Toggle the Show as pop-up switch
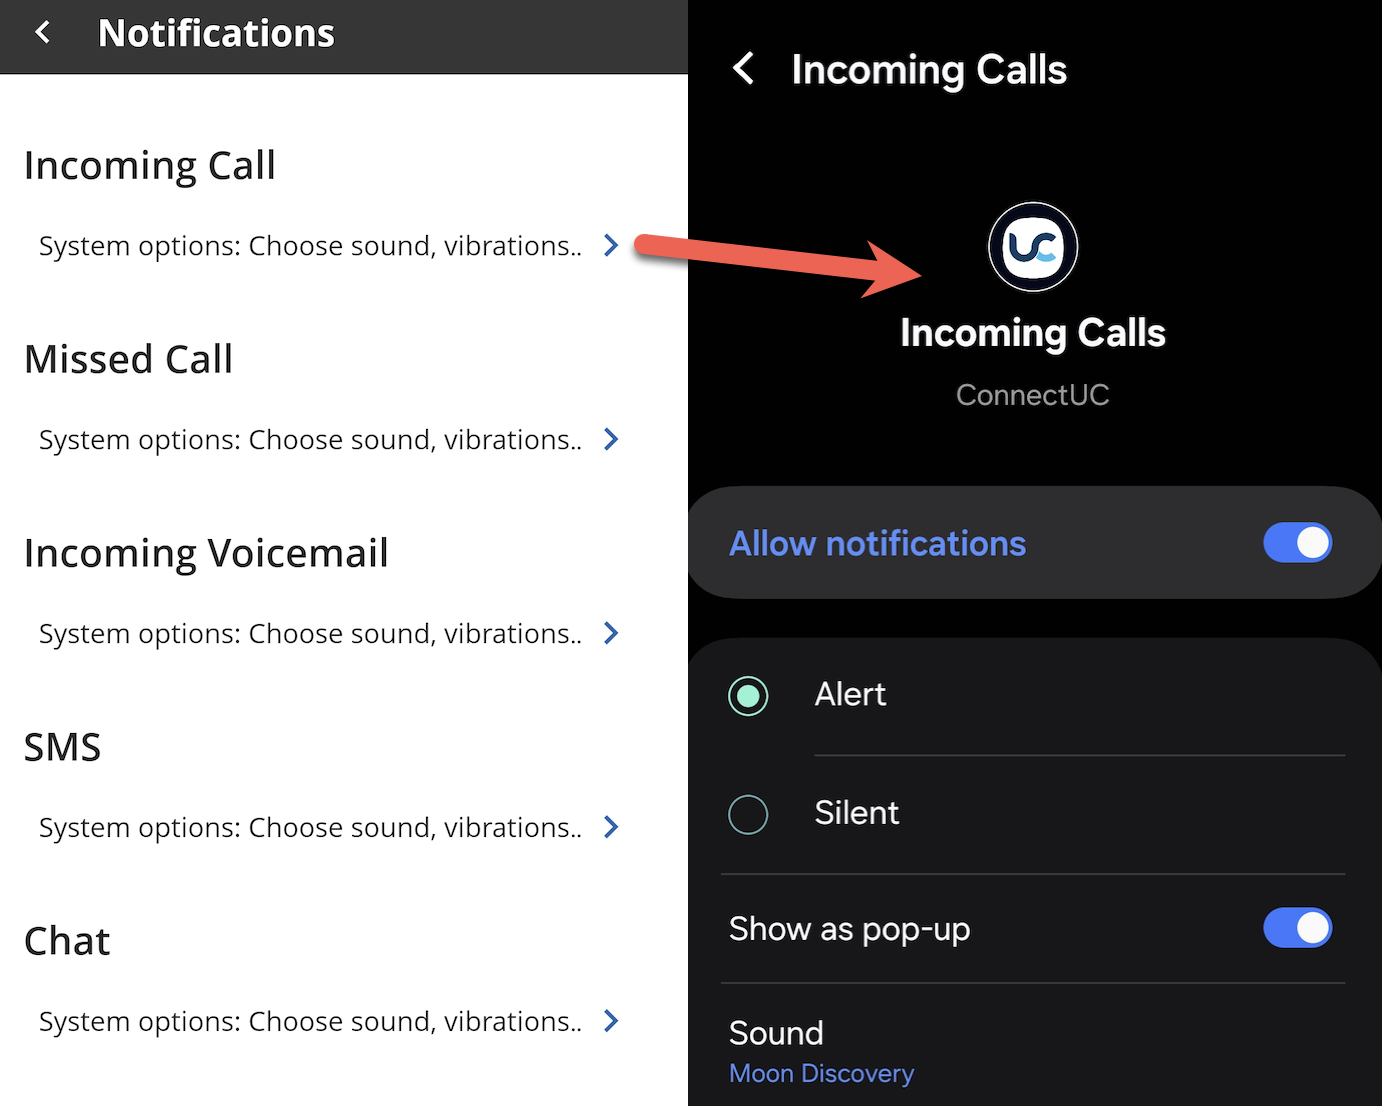The image size is (1382, 1106). tap(1297, 928)
